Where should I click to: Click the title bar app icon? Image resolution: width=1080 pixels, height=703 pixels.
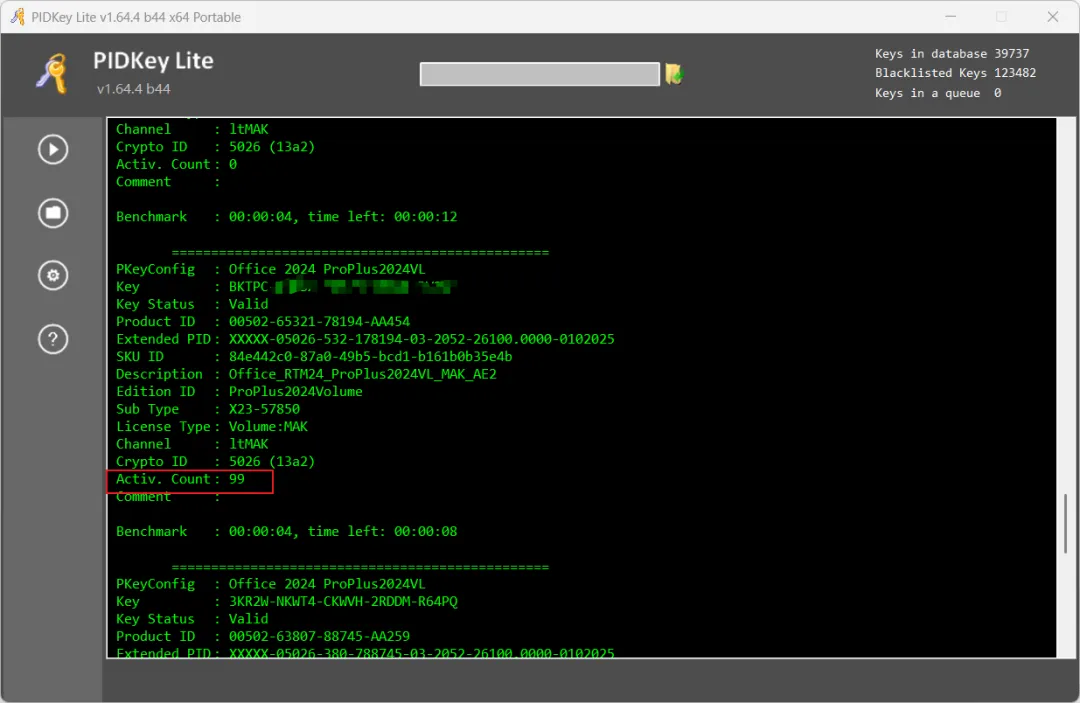(x=17, y=17)
